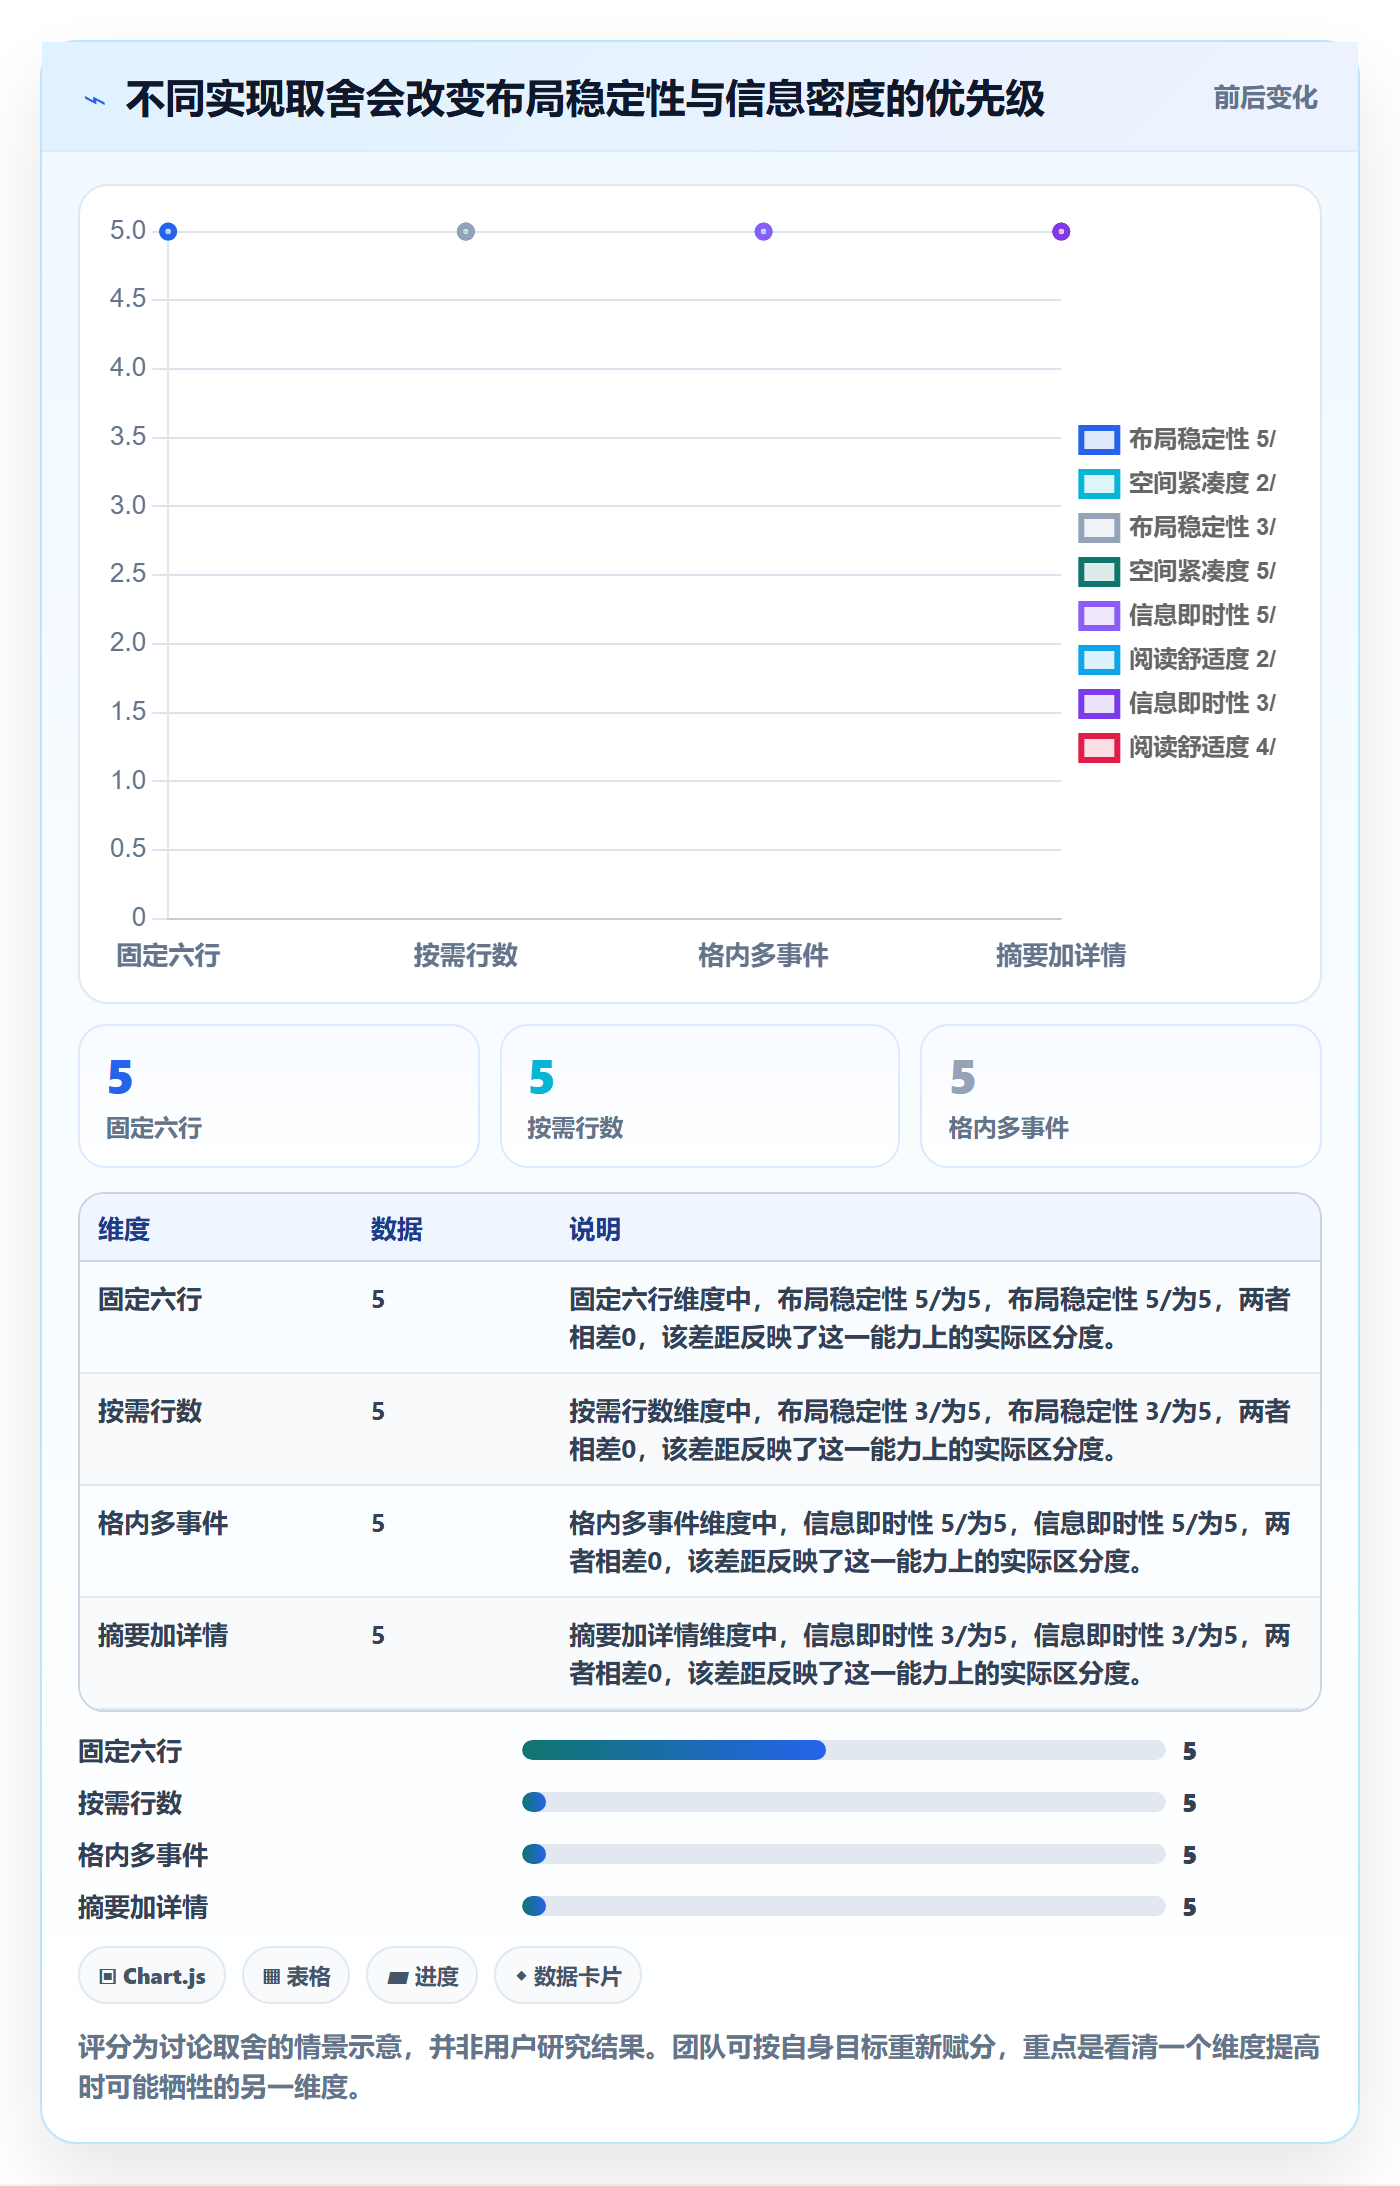Screen dimensions: 1400x2186
Task: Toggle the blue 布局稳定性 5/ legend swatch
Action: 1098,439
